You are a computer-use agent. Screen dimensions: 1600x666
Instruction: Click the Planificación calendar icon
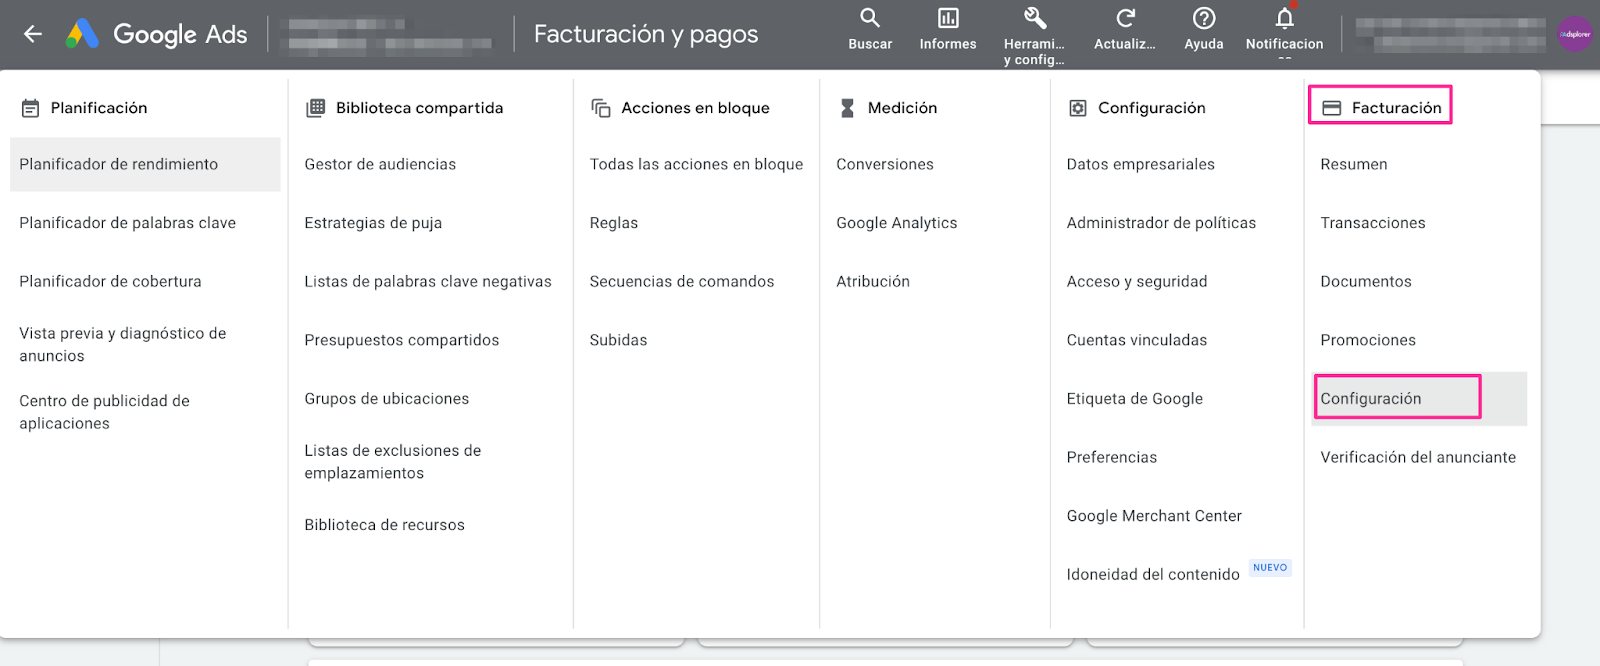pos(31,108)
